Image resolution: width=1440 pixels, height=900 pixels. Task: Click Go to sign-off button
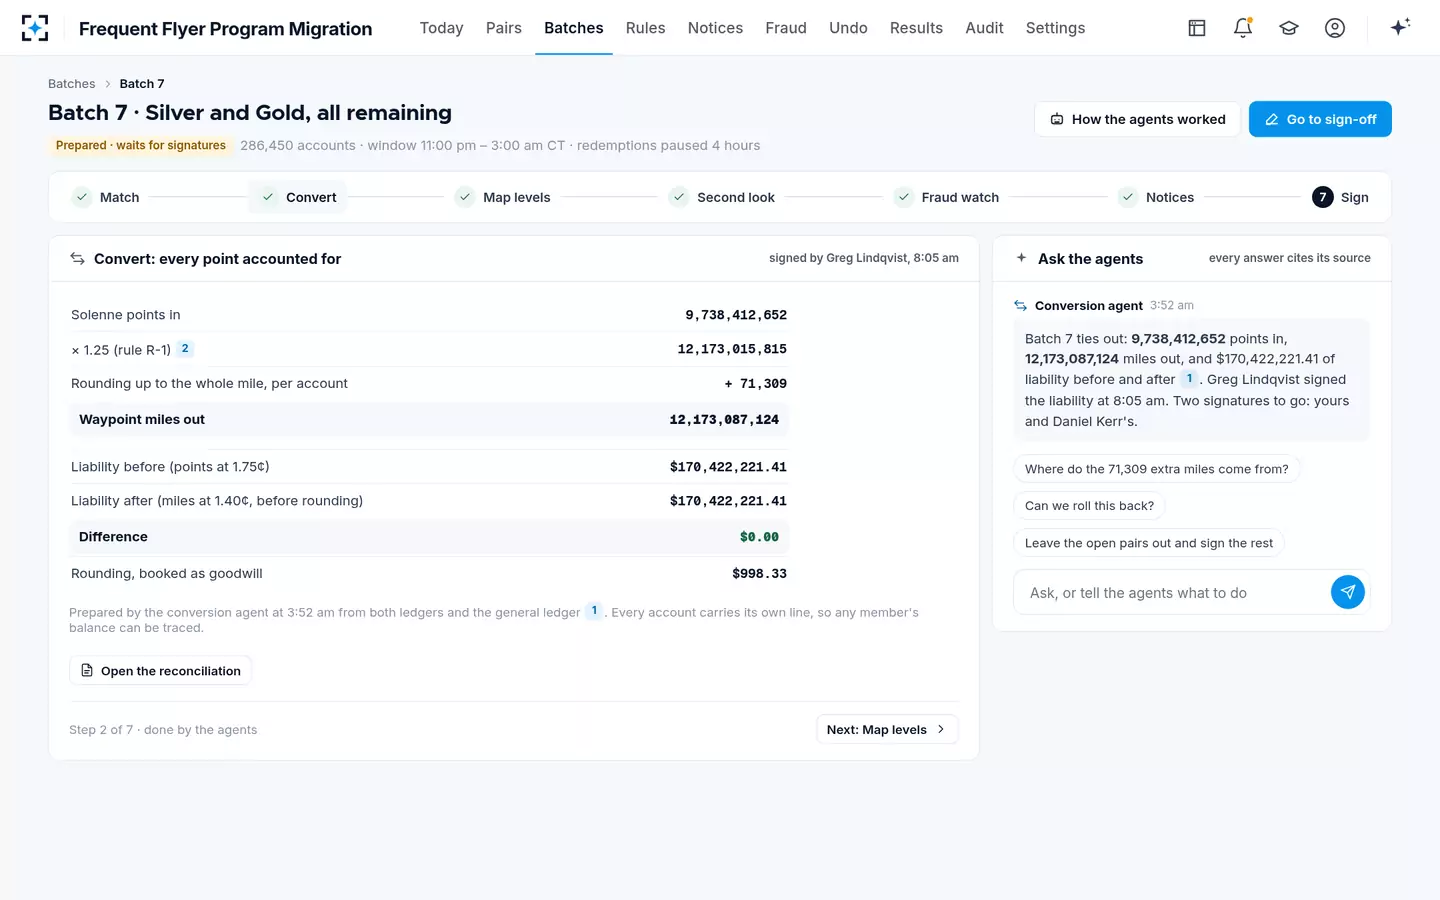(1320, 119)
